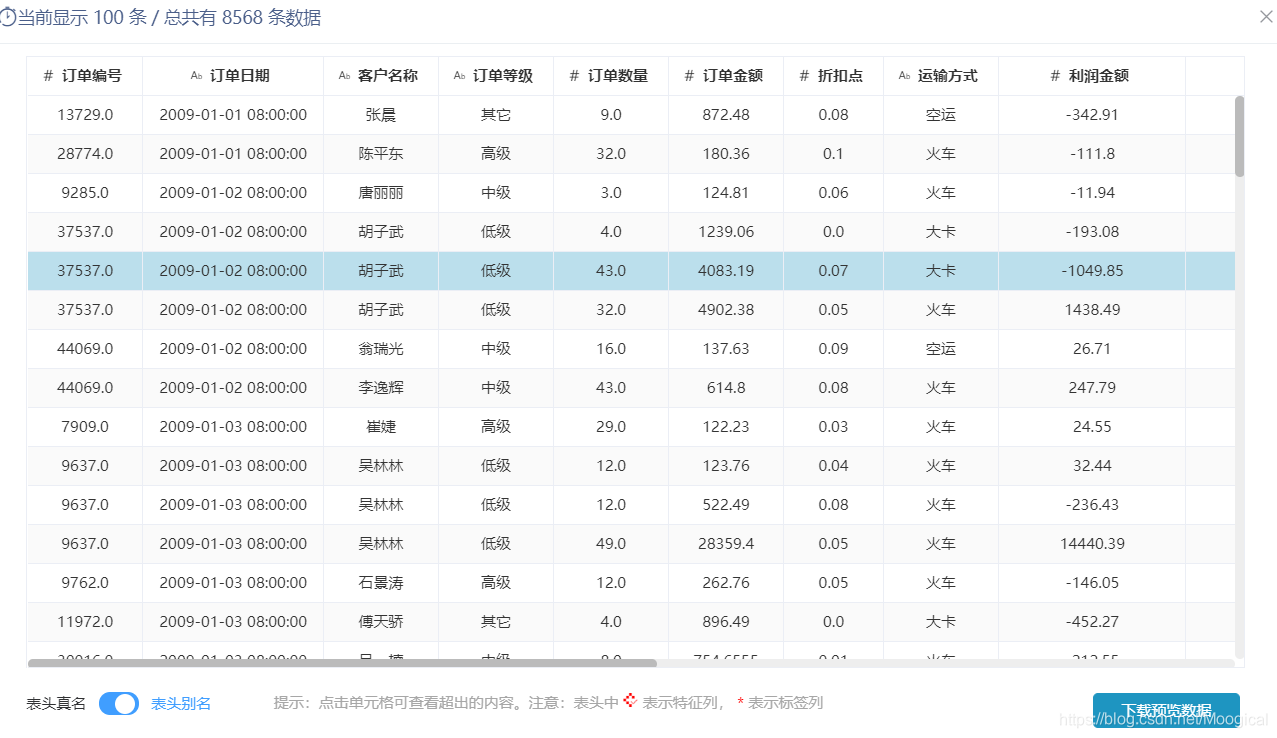Image resolution: width=1277 pixels, height=738 pixels.
Task: Click order amount cell 28359.4
Action: [726, 544]
